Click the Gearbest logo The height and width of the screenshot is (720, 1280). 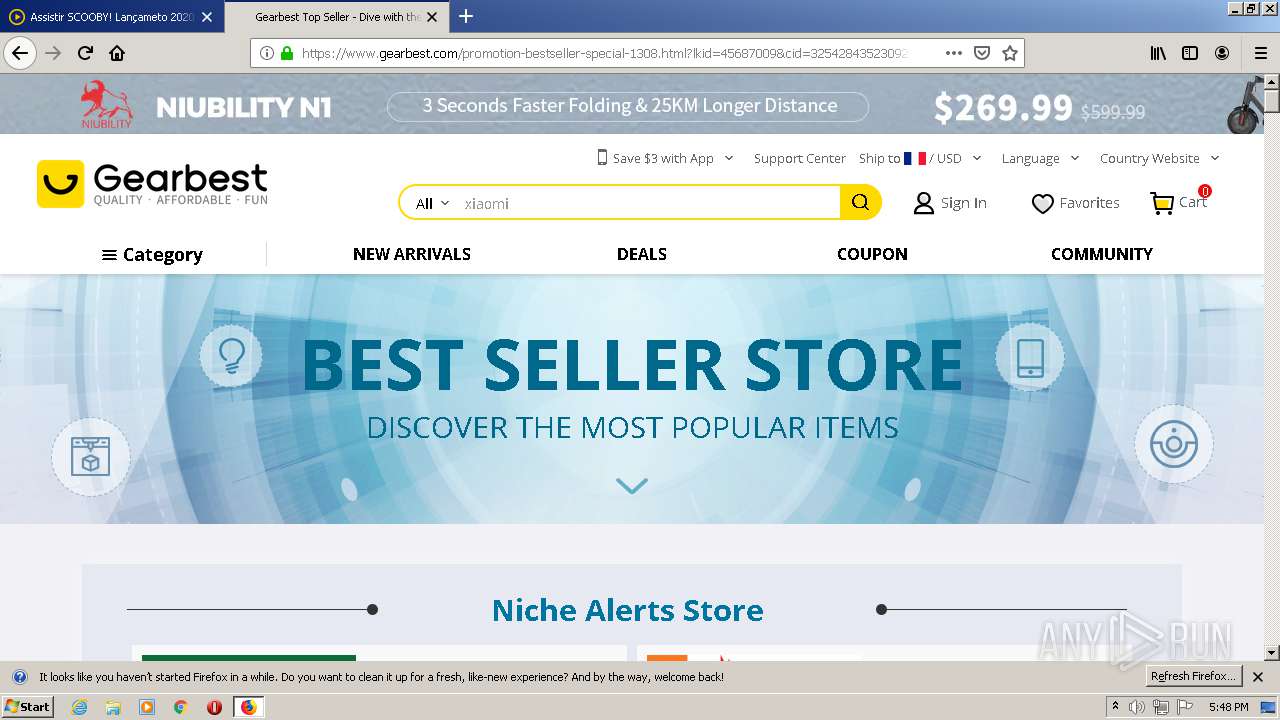point(152,184)
